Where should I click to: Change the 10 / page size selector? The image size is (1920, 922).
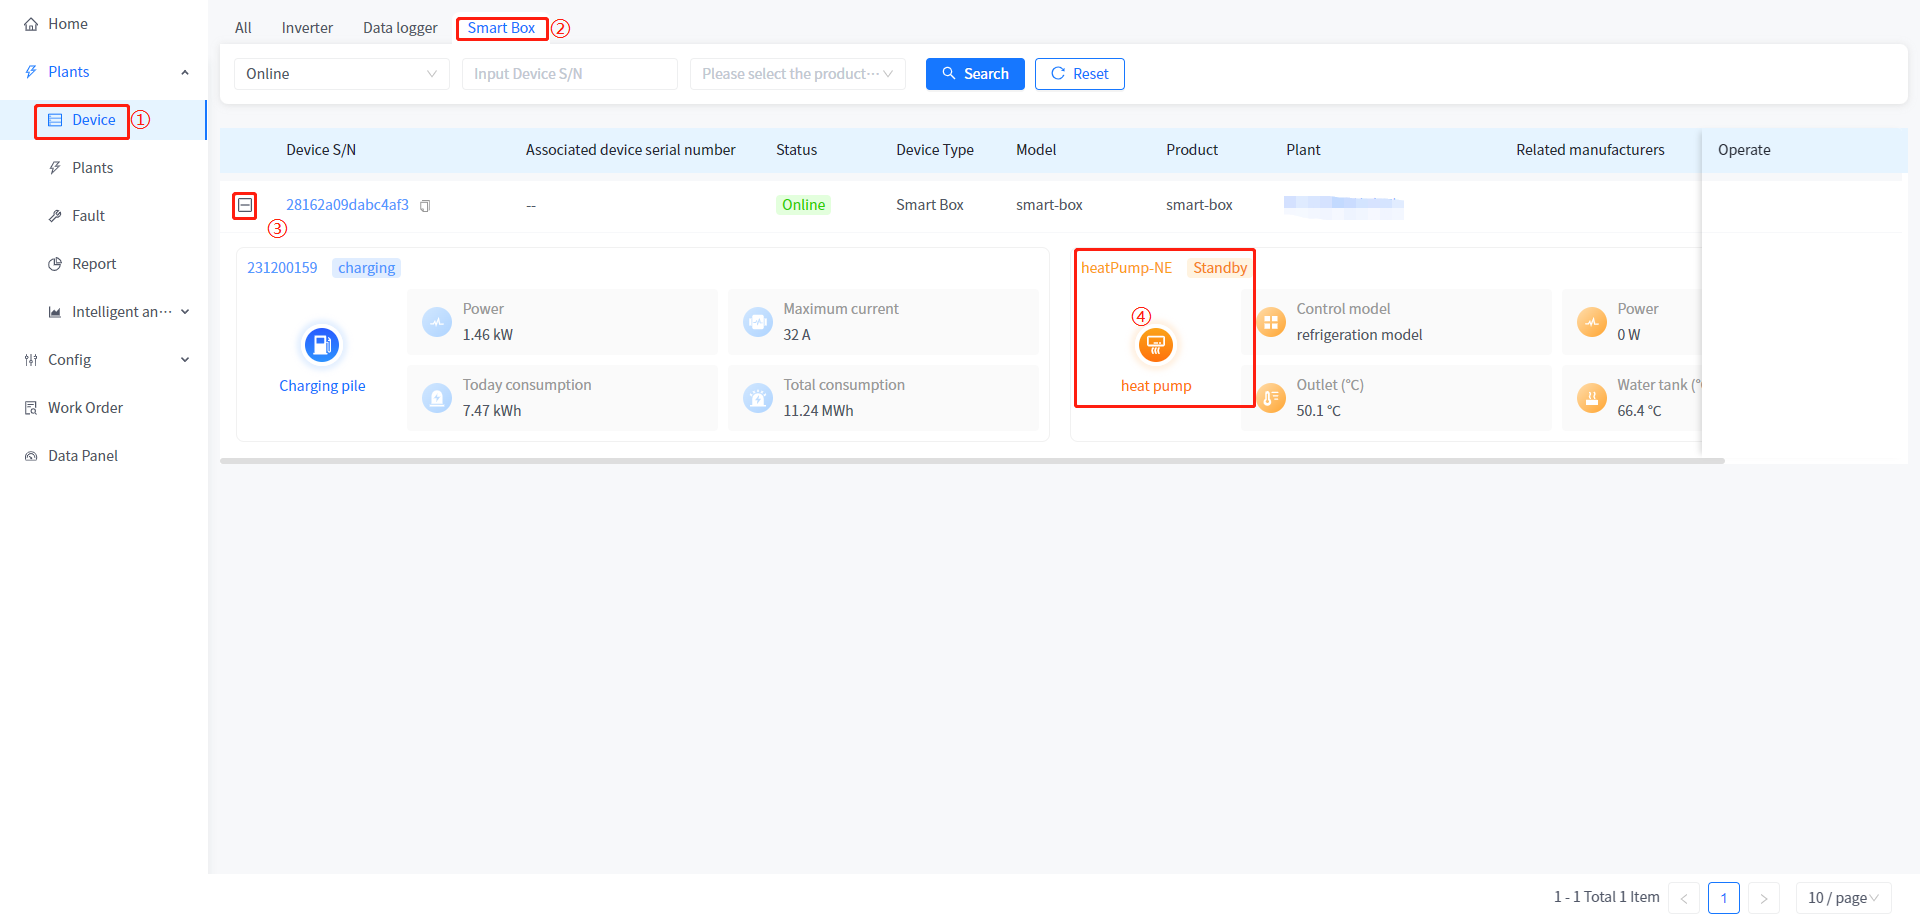point(1842,898)
